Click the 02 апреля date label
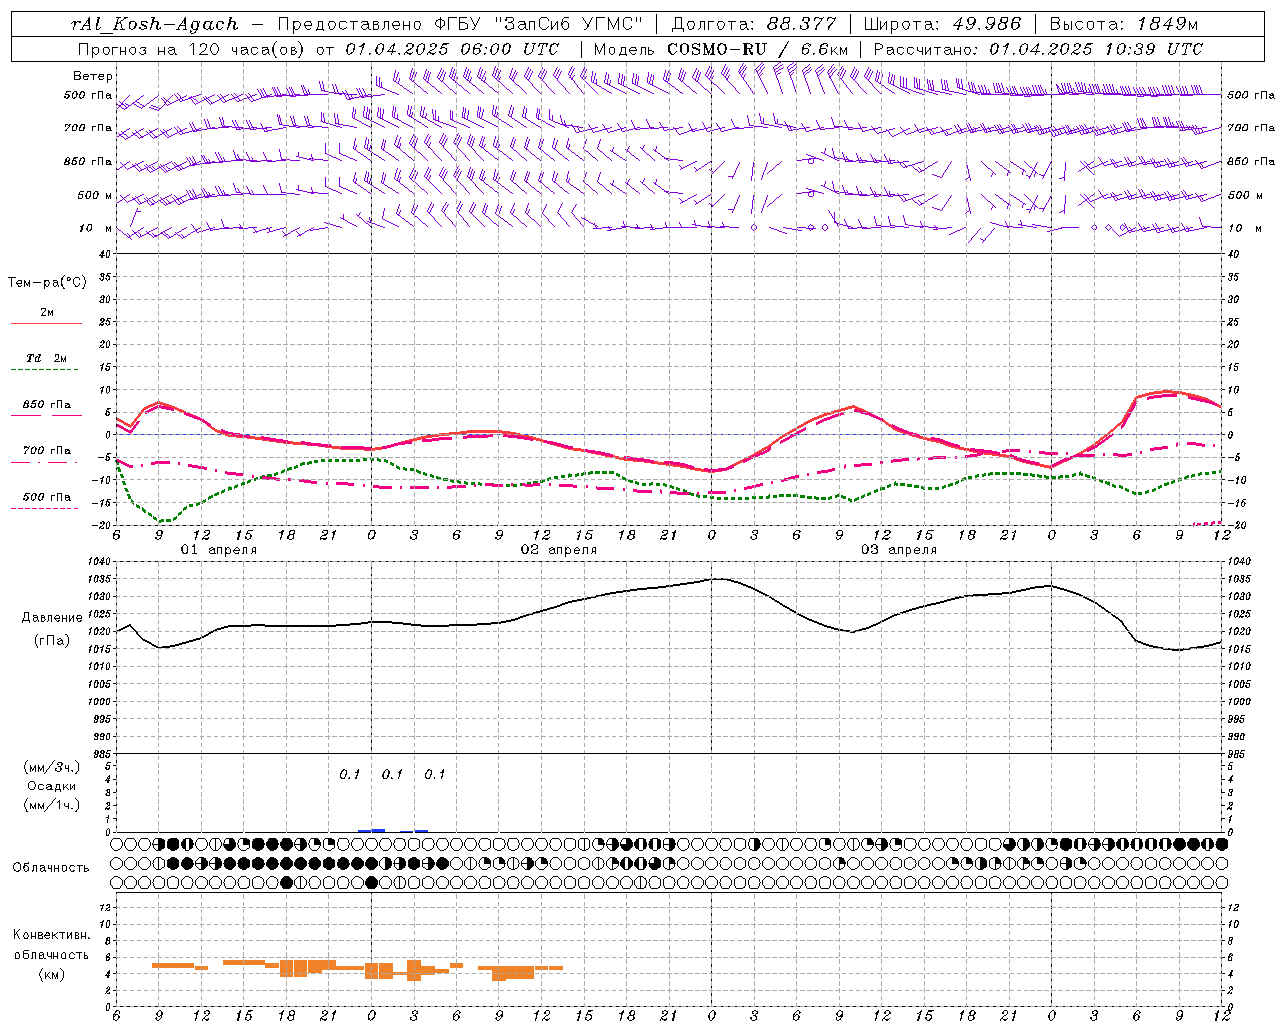The width and height of the screenshot is (1280, 1024). point(558,550)
